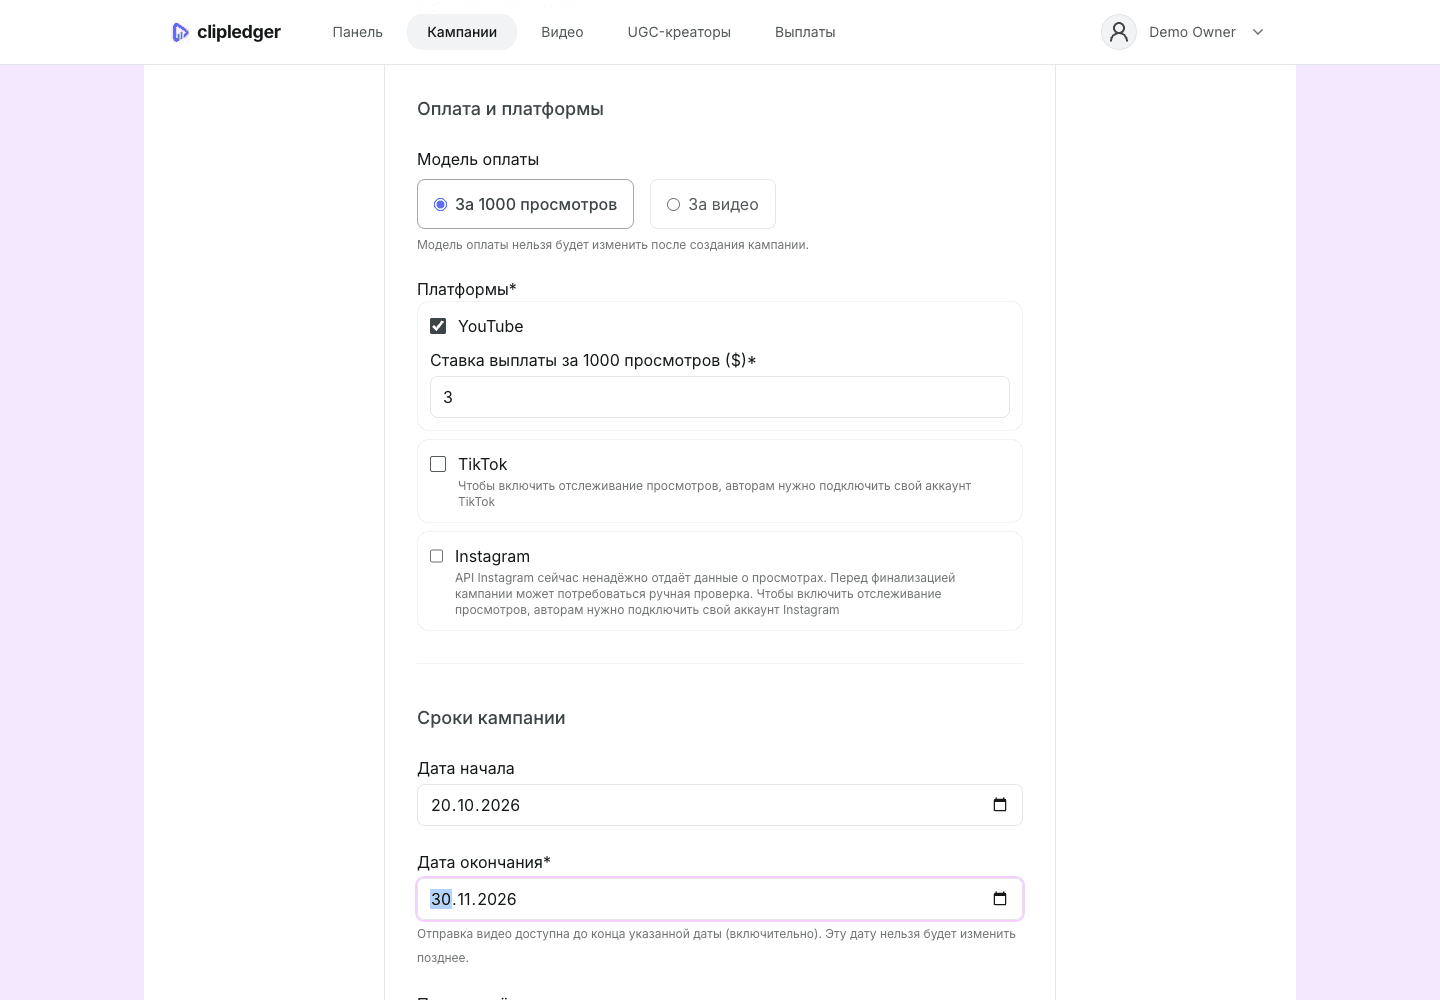
Task: Click the payment model cannot change note
Action: [613, 245]
